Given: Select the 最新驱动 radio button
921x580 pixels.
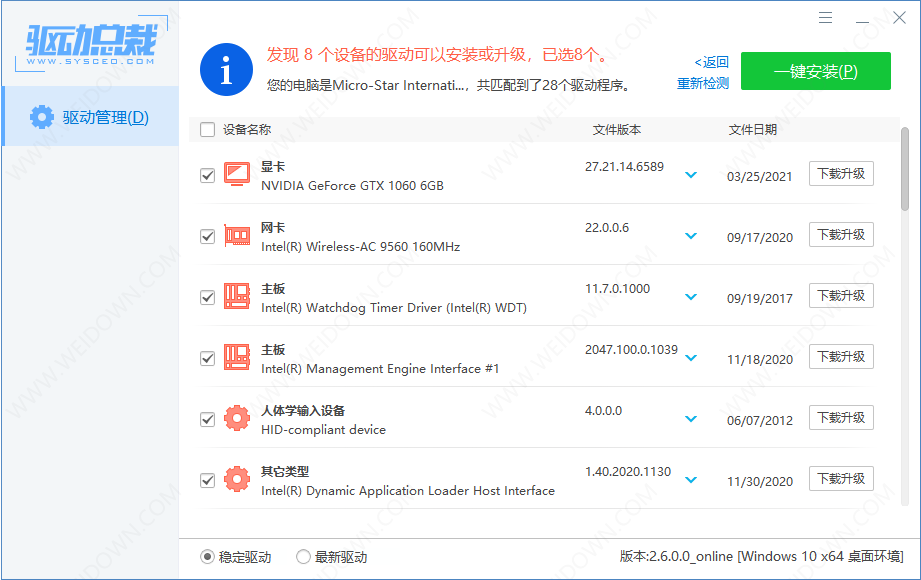Looking at the screenshot, I should pyautogui.click(x=304, y=557).
